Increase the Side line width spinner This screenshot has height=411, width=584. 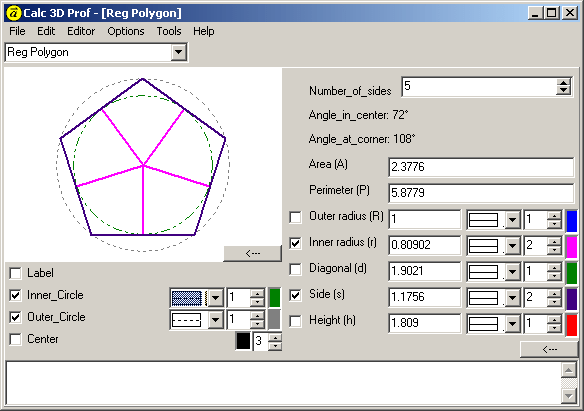pyautogui.click(x=554, y=293)
